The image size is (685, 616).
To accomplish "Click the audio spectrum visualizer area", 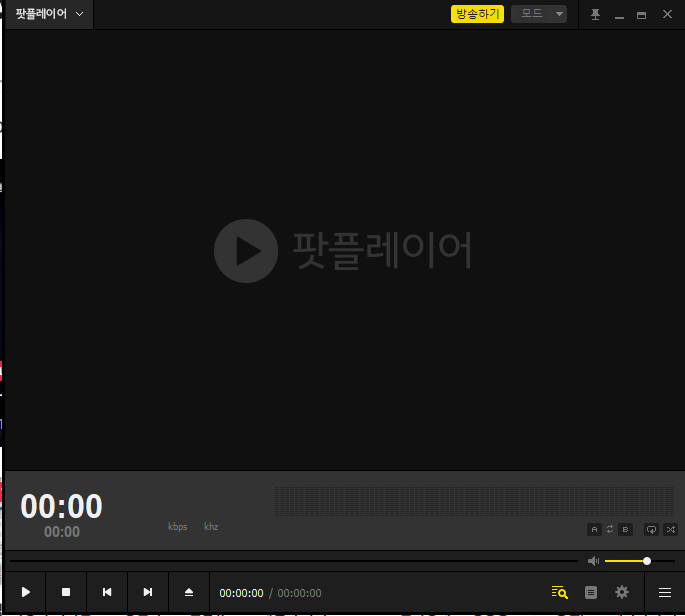I will [x=474, y=502].
